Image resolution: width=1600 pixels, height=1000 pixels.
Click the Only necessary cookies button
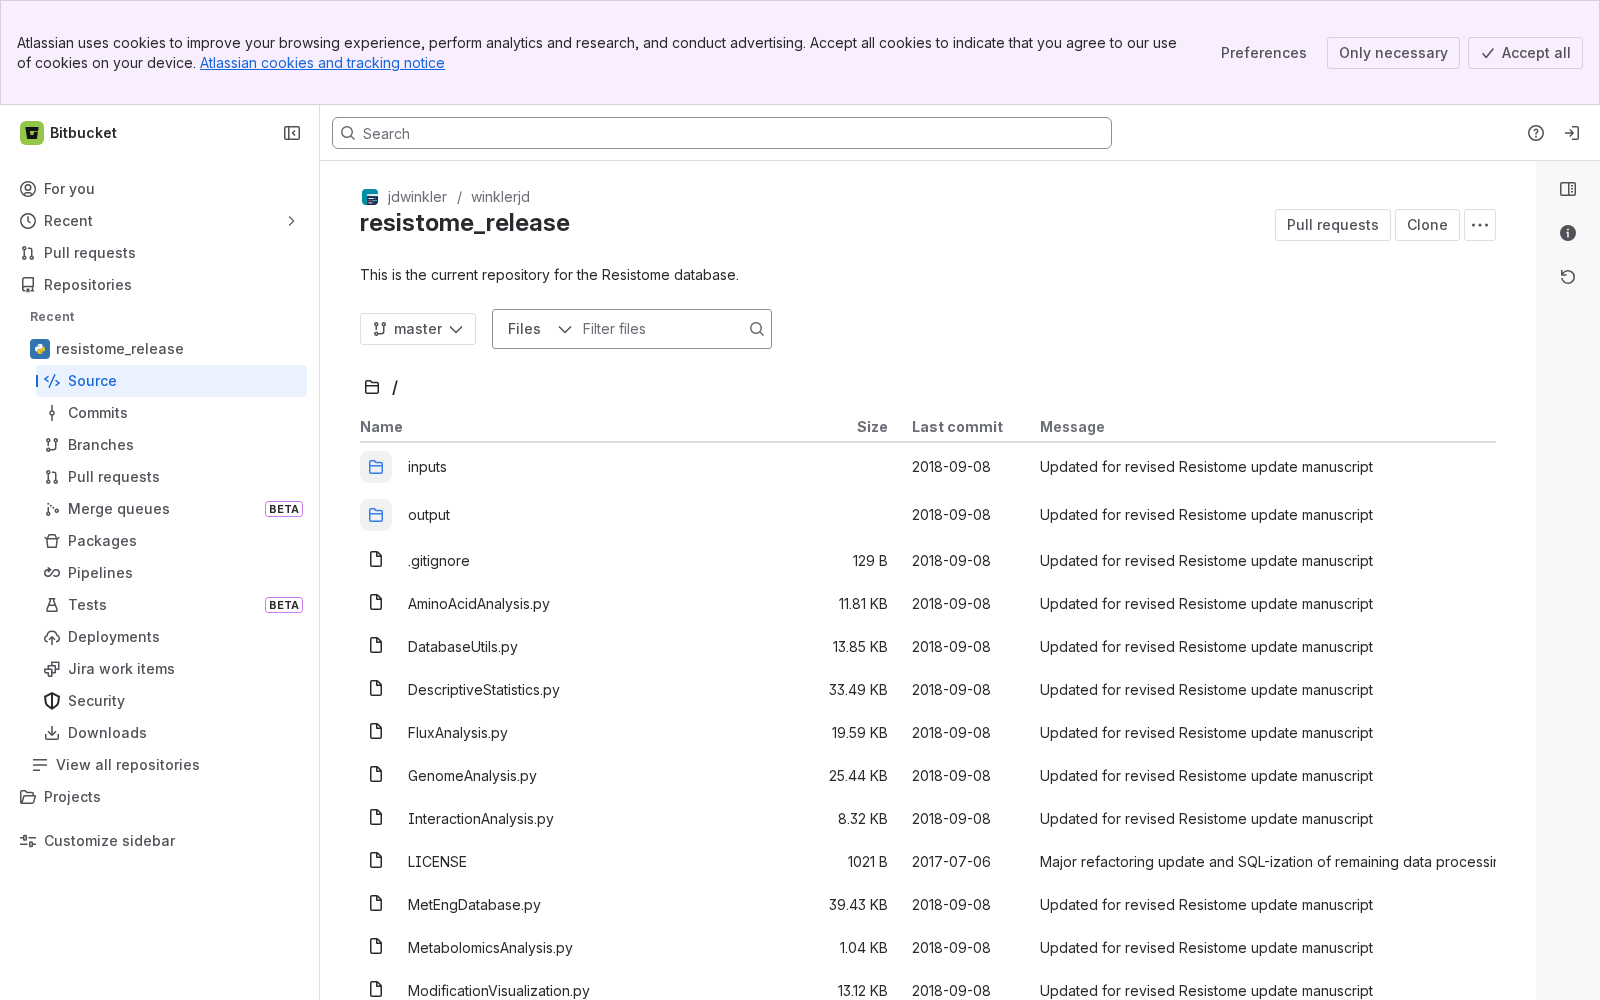click(1393, 53)
